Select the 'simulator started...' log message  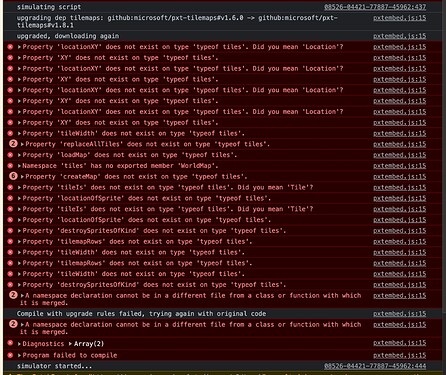click(x=54, y=366)
